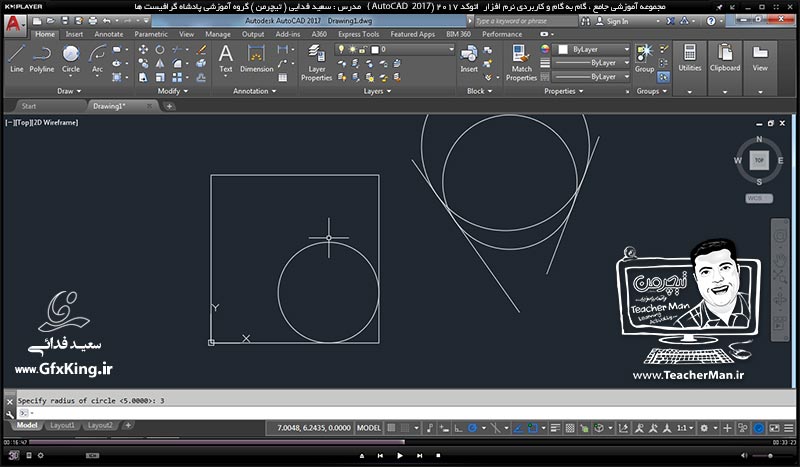The height and width of the screenshot is (467, 800).
Task: Open the Utilities panel
Action: pos(689,58)
